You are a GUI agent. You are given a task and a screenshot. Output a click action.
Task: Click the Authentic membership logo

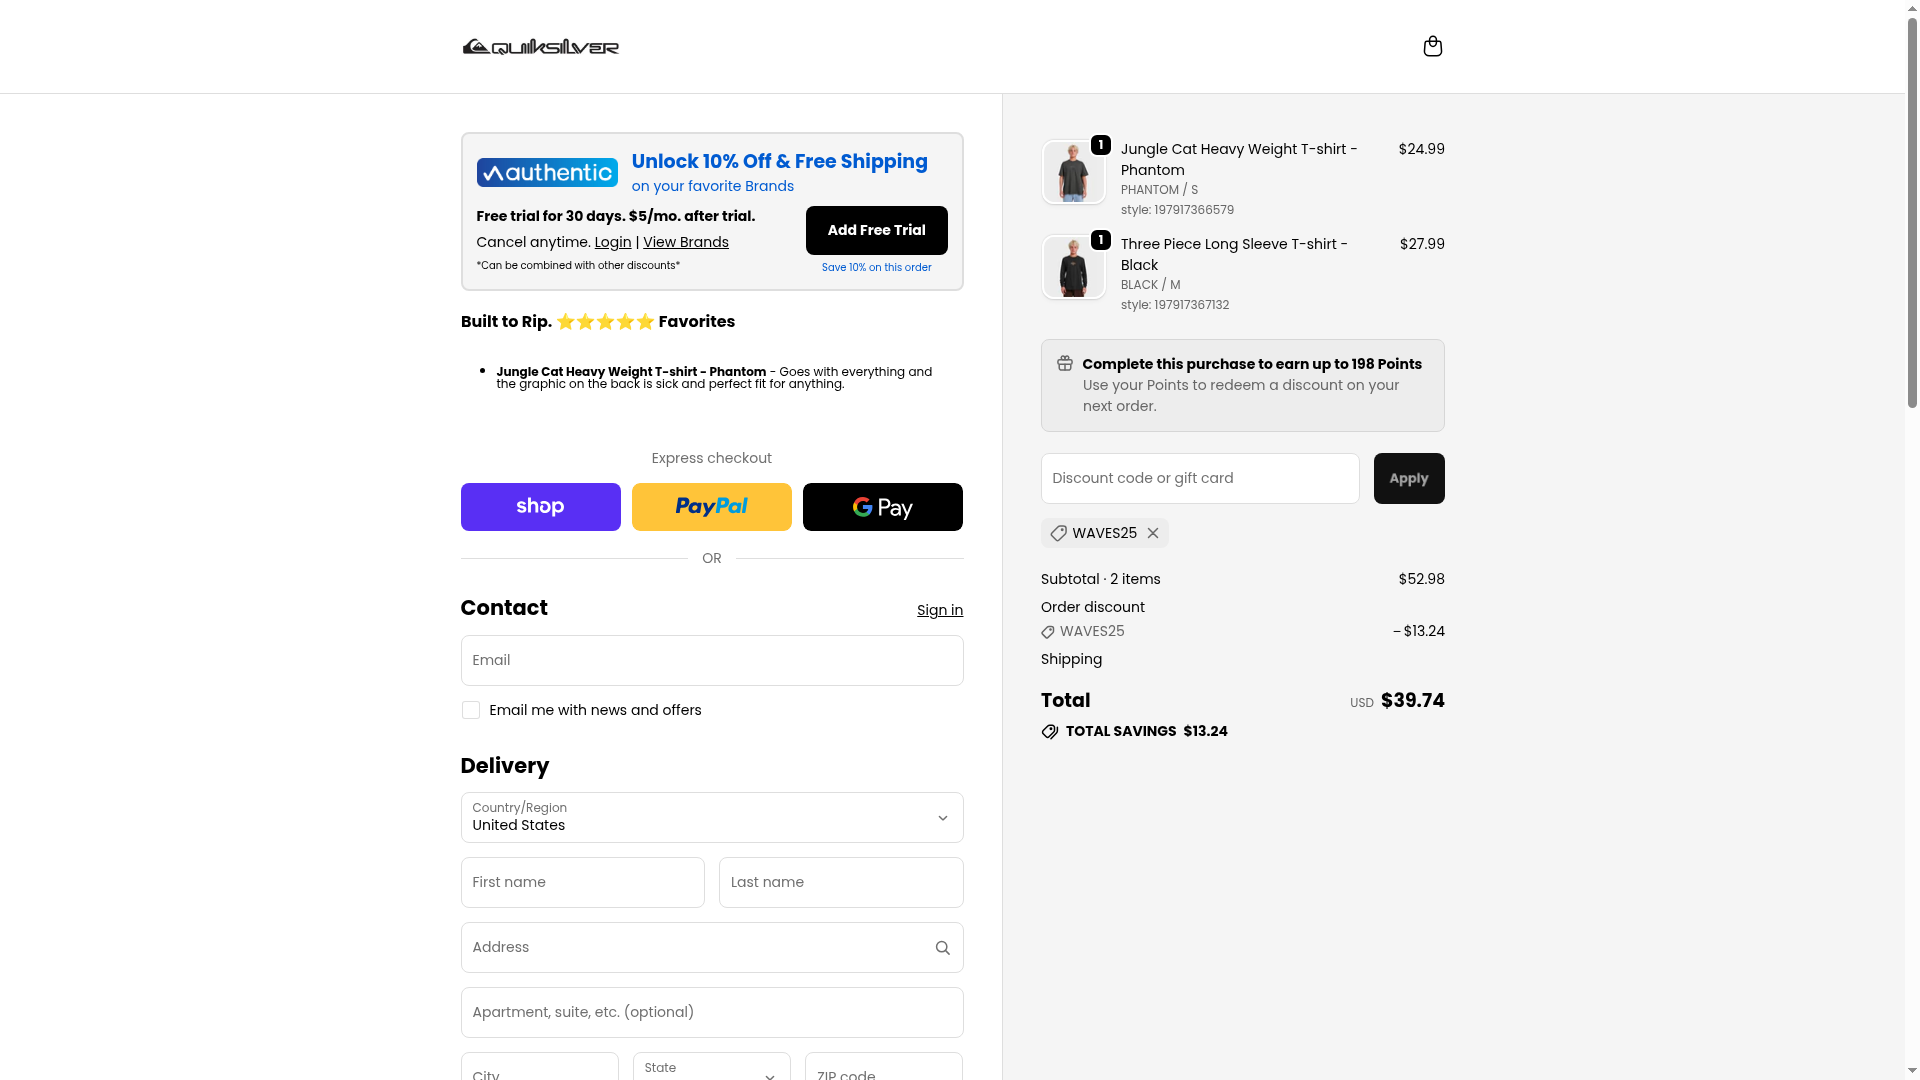(x=547, y=173)
